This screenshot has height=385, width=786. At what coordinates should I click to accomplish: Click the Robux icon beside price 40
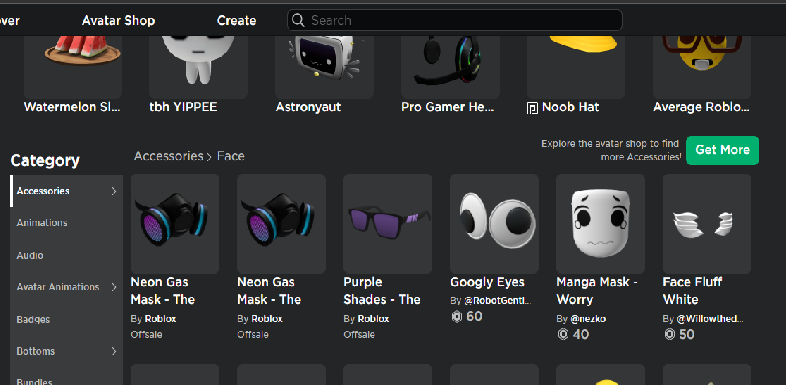pyautogui.click(x=563, y=334)
